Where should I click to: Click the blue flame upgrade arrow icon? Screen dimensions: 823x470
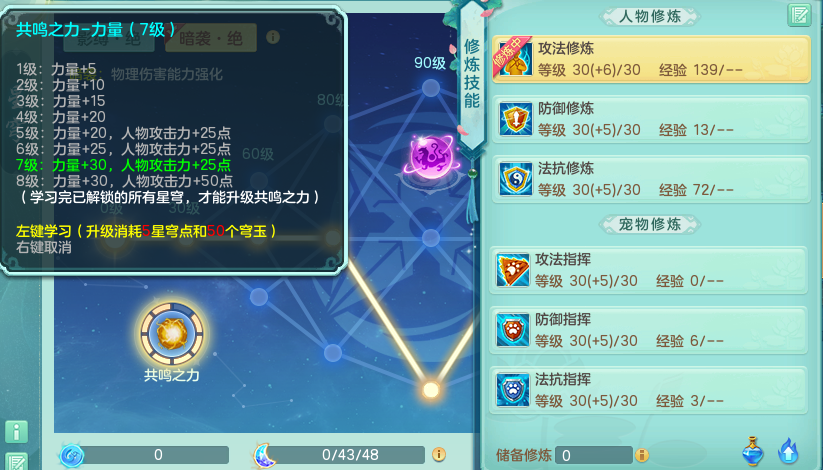click(788, 452)
